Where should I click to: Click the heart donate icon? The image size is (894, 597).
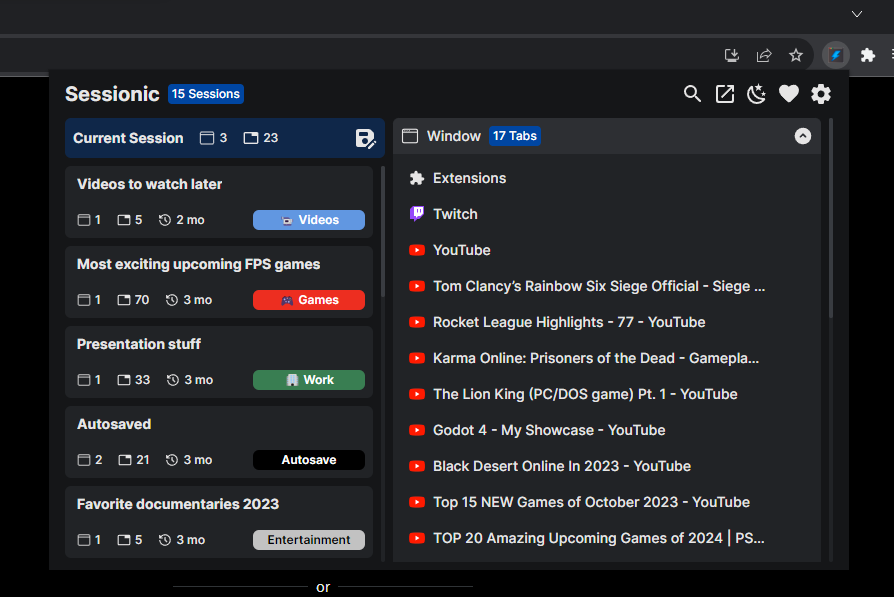[789, 94]
